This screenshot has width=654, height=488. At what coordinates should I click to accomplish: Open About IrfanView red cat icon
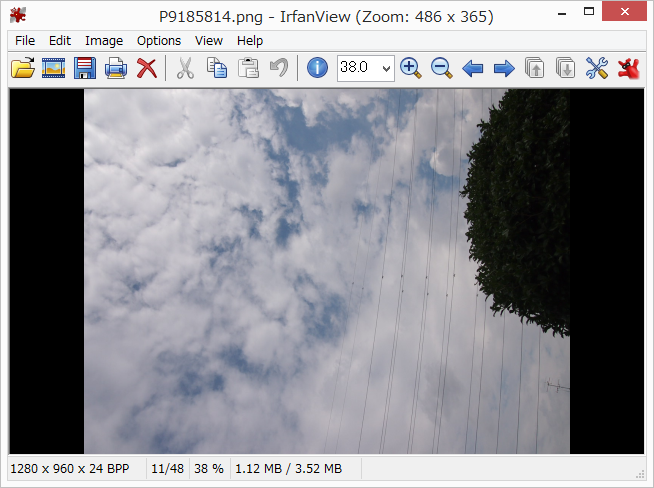629,68
